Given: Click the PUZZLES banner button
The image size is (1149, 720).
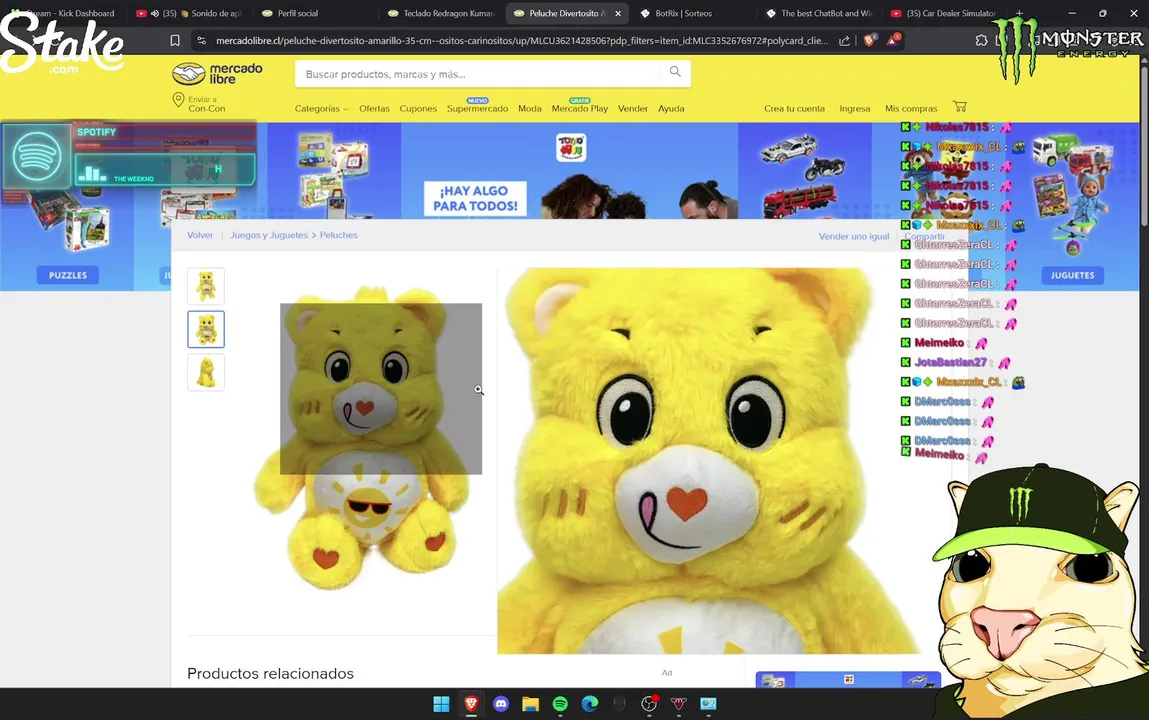Looking at the screenshot, I should (67, 275).
